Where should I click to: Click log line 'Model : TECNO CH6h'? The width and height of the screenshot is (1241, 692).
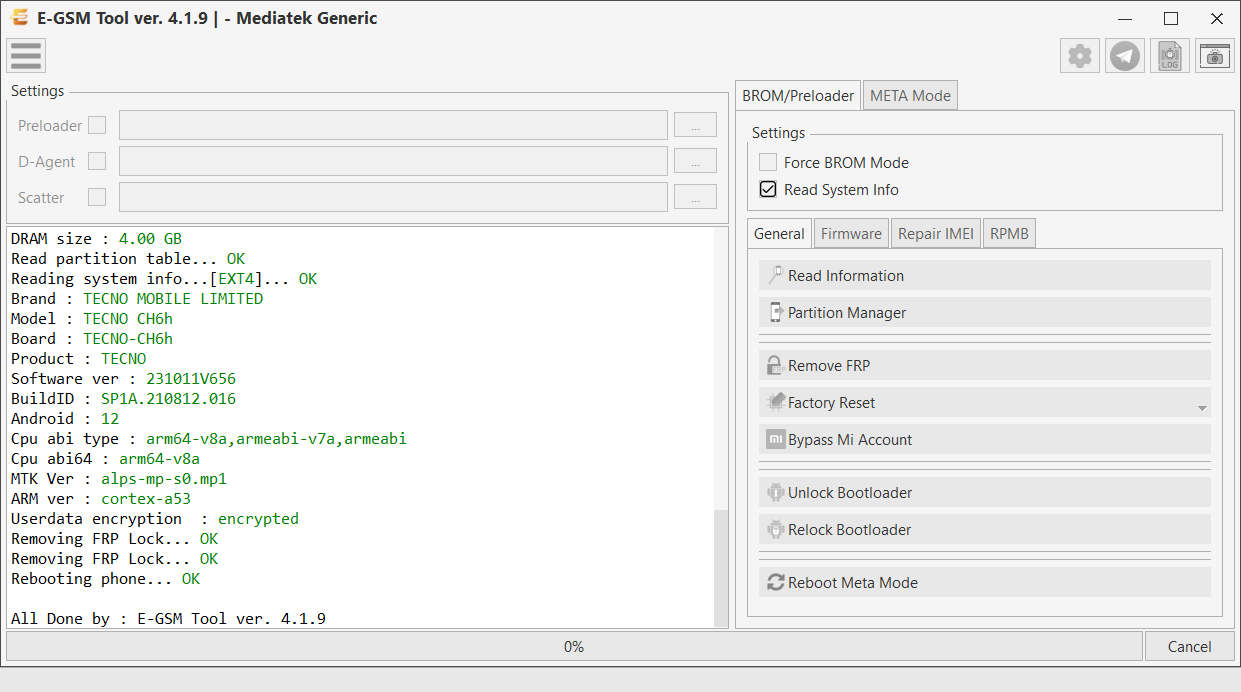92,318
